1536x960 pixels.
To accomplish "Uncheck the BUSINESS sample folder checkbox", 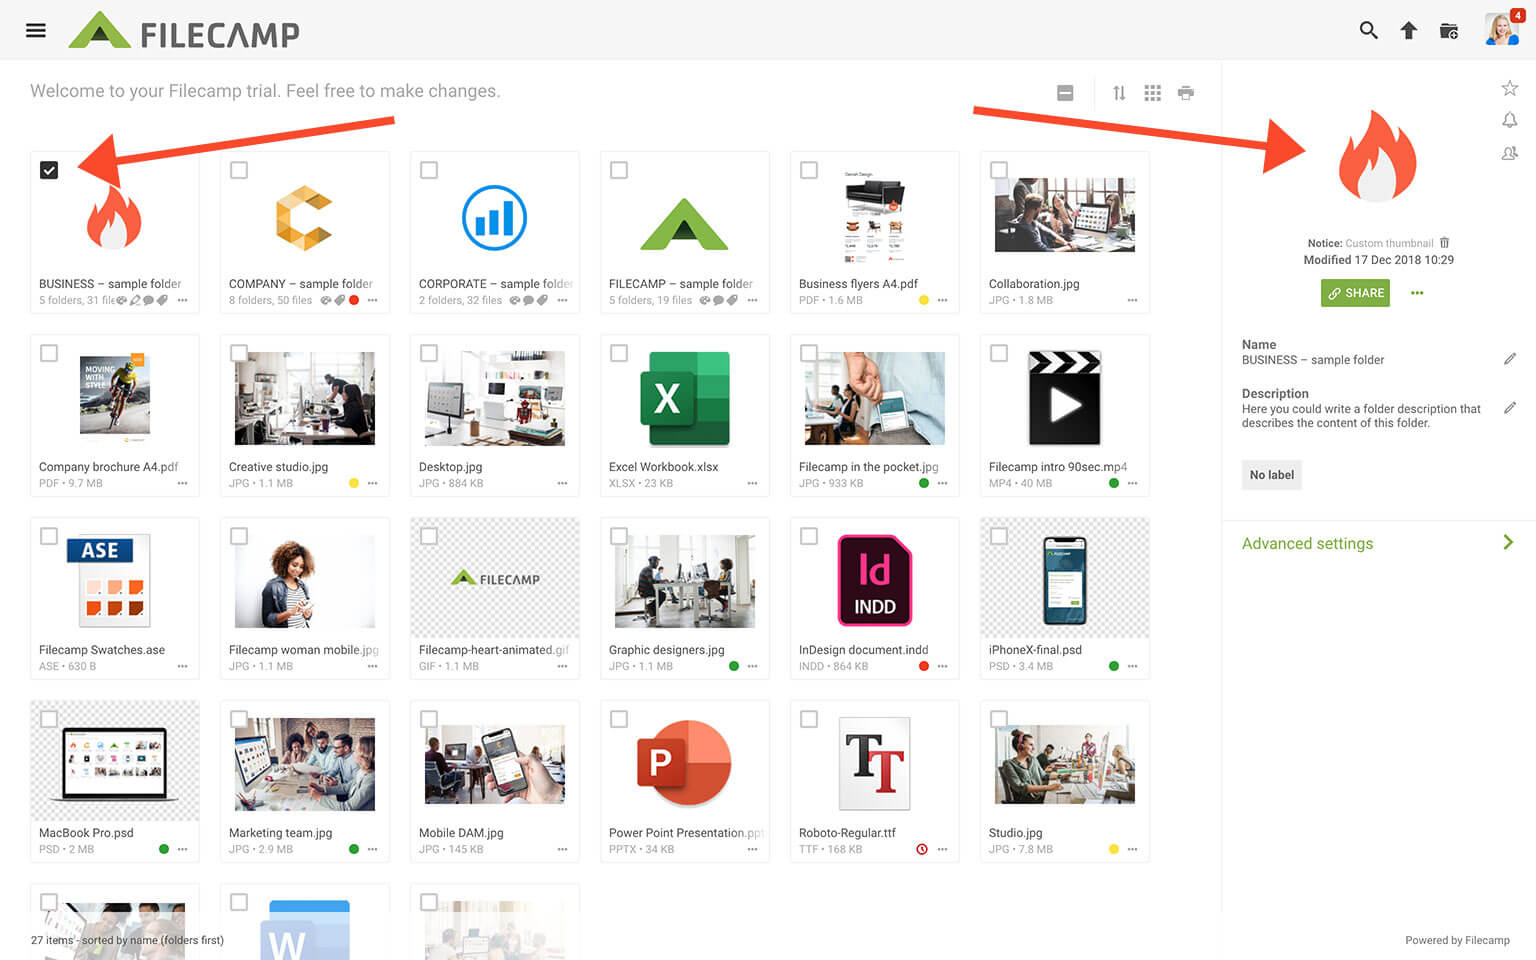I will click(x=49, y=170).
